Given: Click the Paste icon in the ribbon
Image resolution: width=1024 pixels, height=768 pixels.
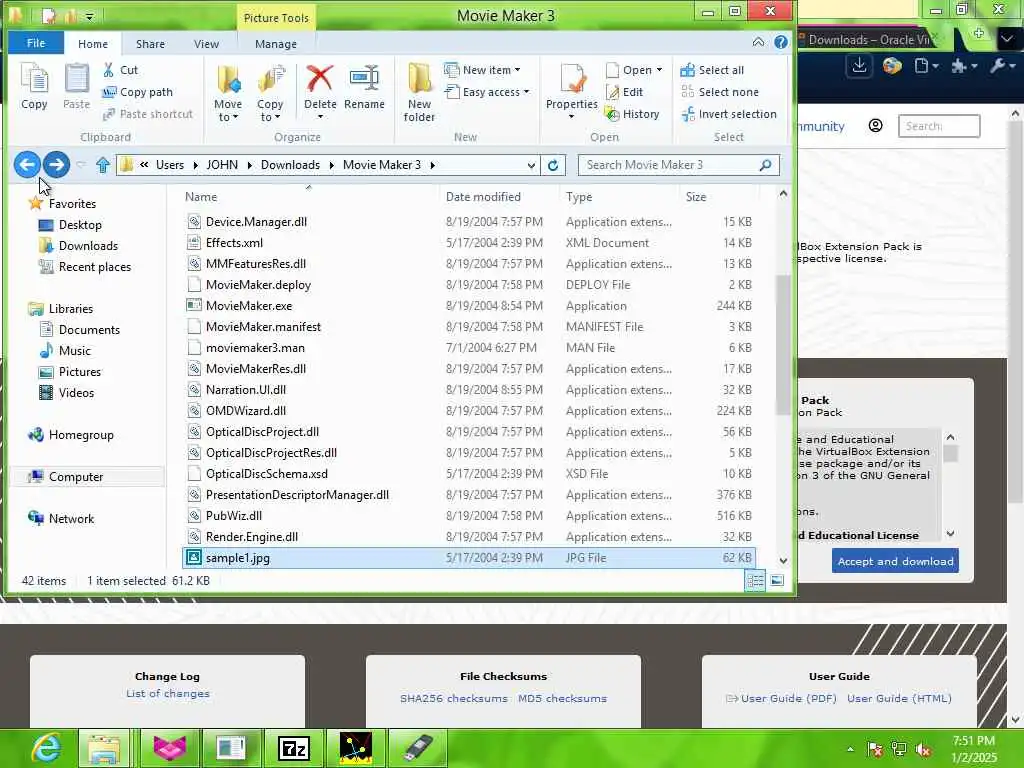Looking at the screenshot, I should click(76, 86).
